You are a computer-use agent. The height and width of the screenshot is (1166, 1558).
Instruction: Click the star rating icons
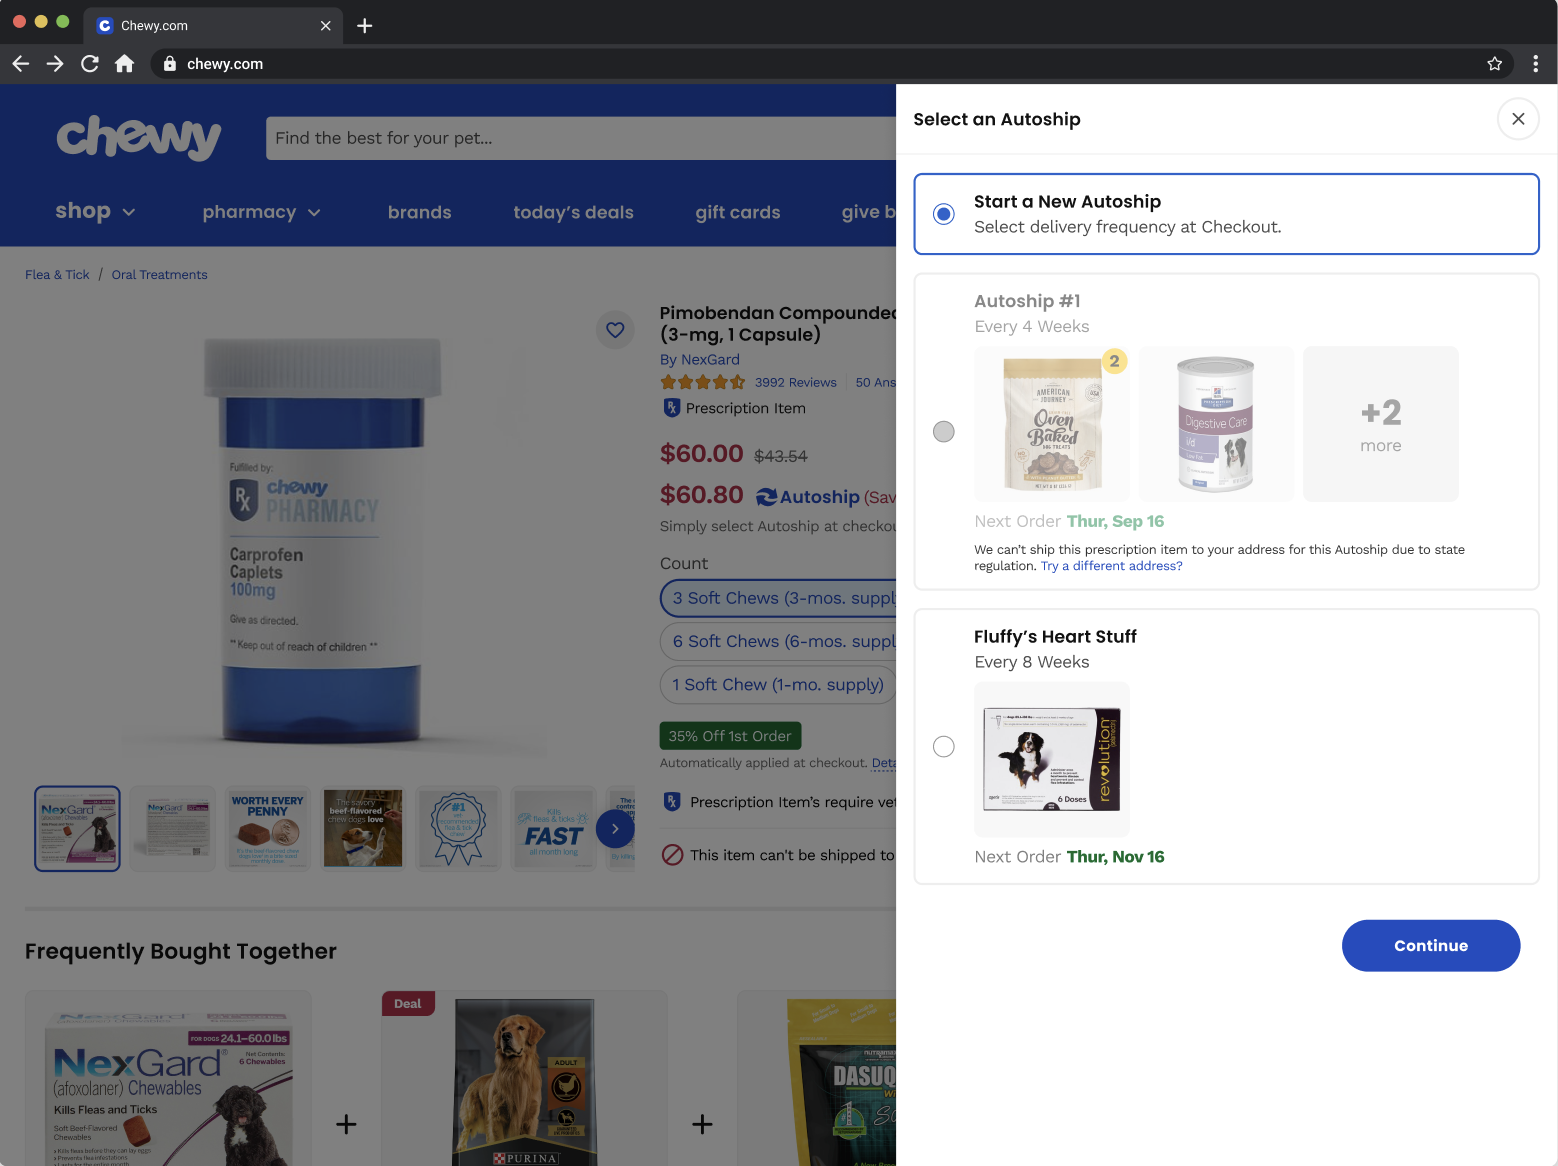702,382
